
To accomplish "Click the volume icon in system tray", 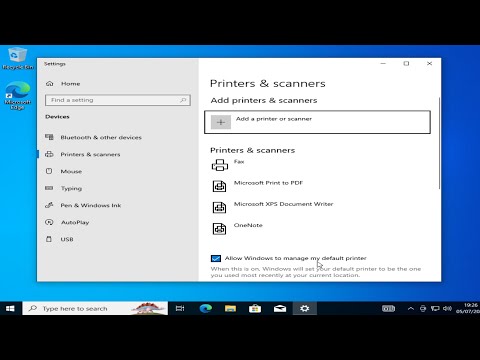I will click(447, 309).
